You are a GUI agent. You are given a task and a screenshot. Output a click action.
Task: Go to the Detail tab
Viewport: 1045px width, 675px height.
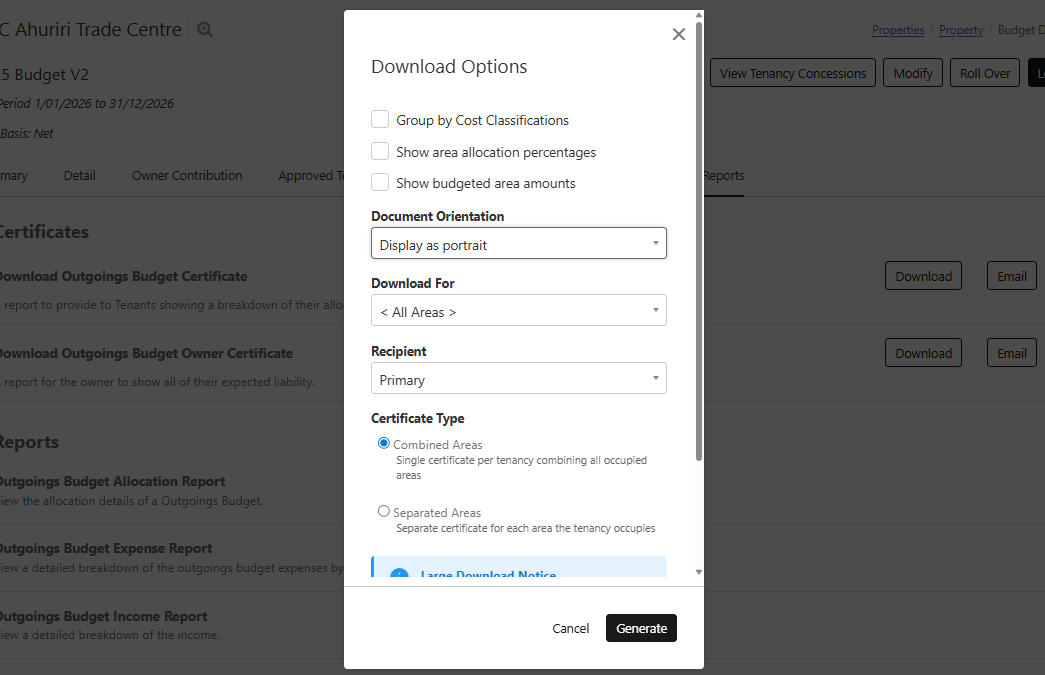point(80,176)
